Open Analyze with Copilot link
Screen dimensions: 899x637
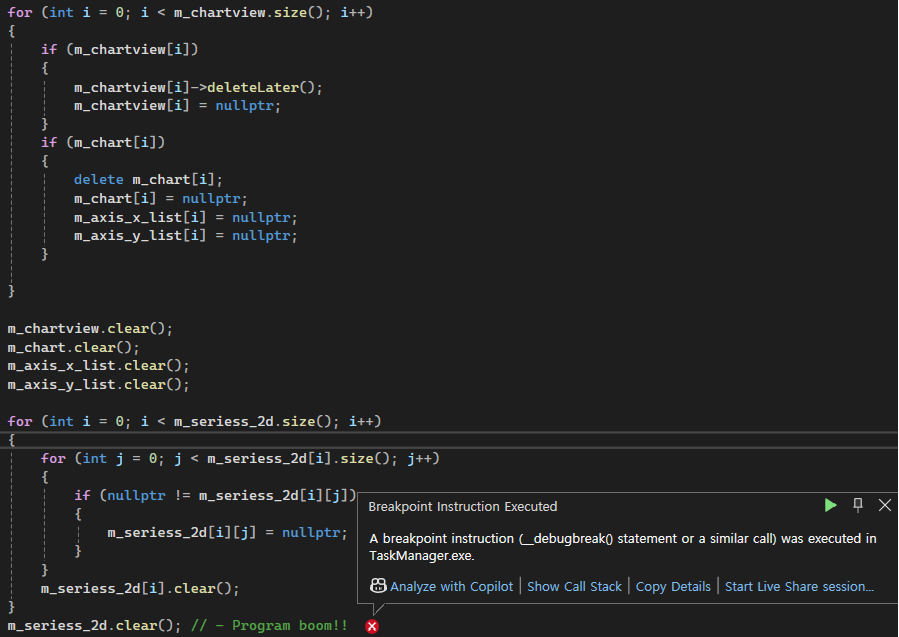pos(451,587)
